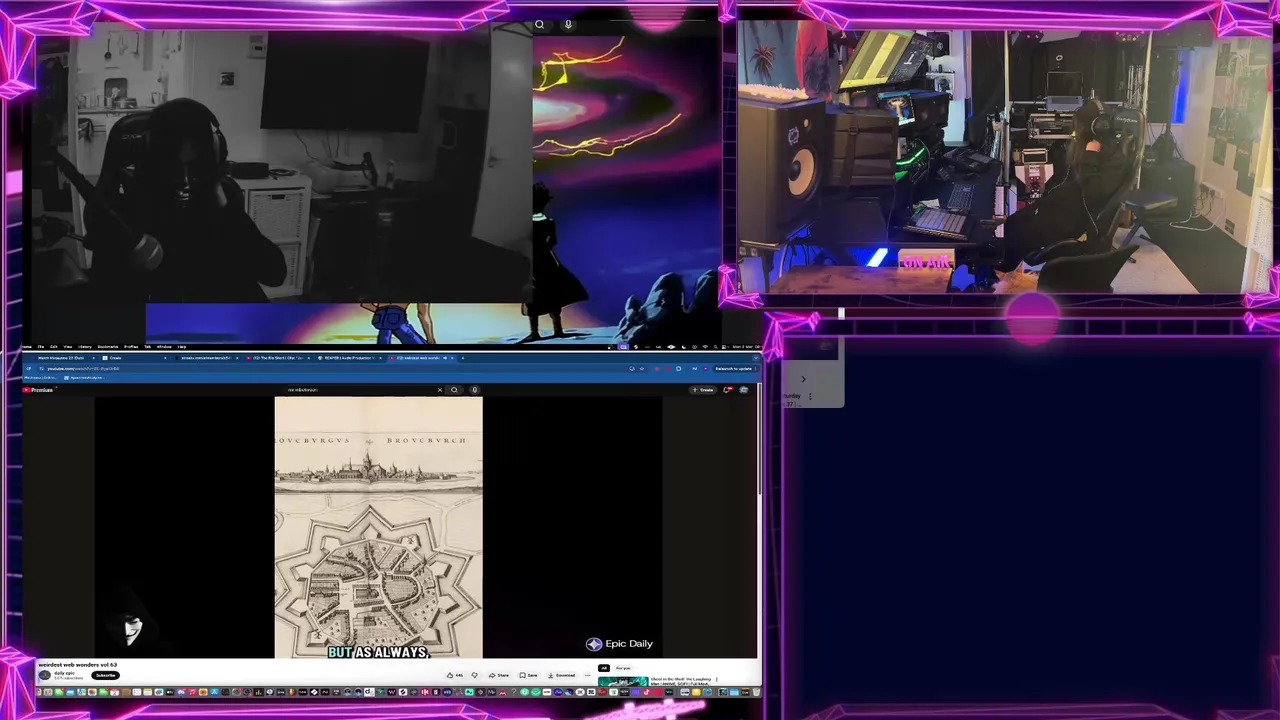The width and height of the screenshot is (1280, 720).
Task: Bookmark this page with the star icon
Action: pyautogui.click(x=642, y=369)
